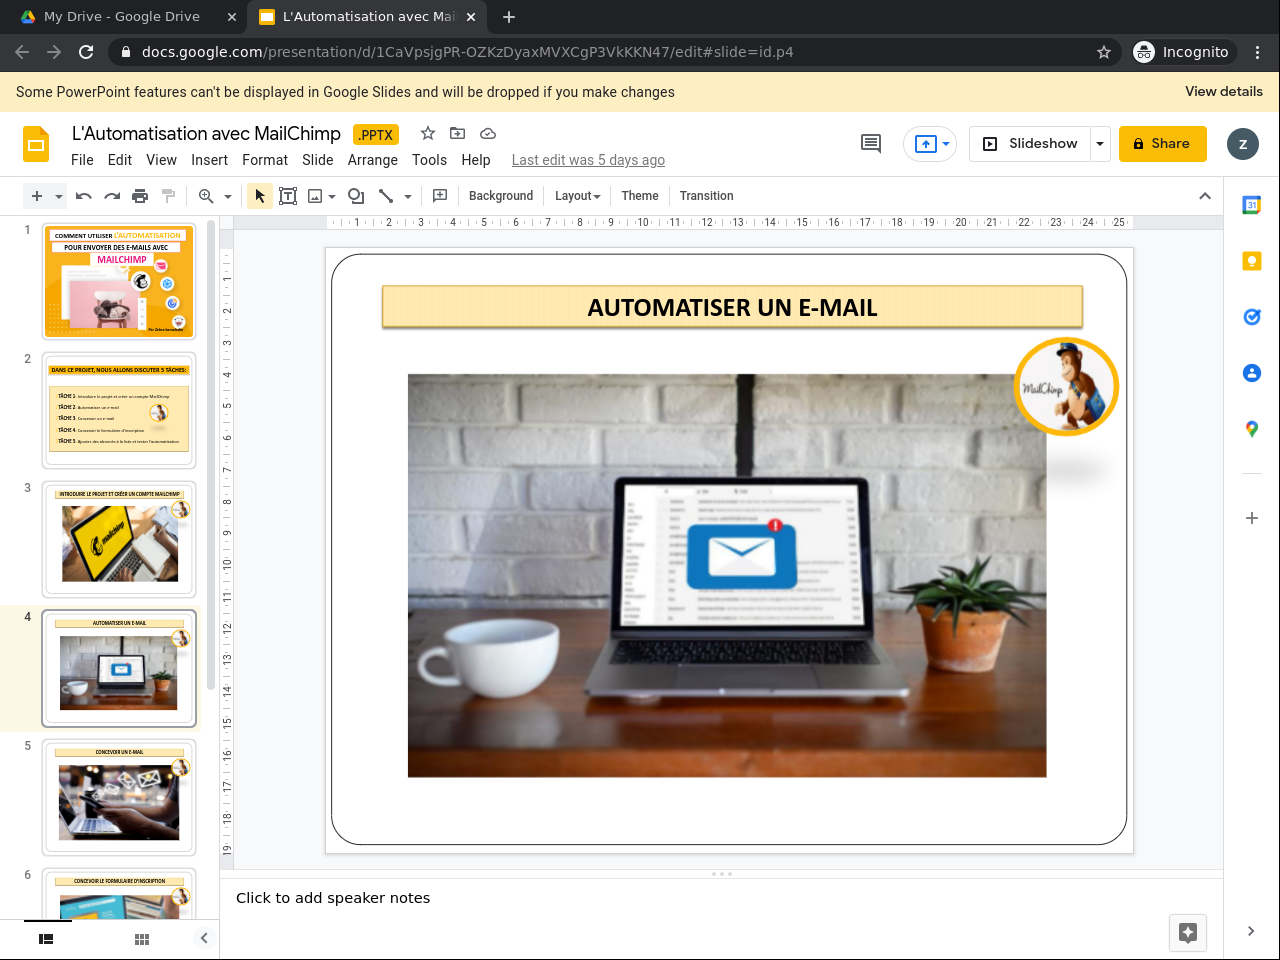
Task: Select the Text box tool
Action: [288, 196]
